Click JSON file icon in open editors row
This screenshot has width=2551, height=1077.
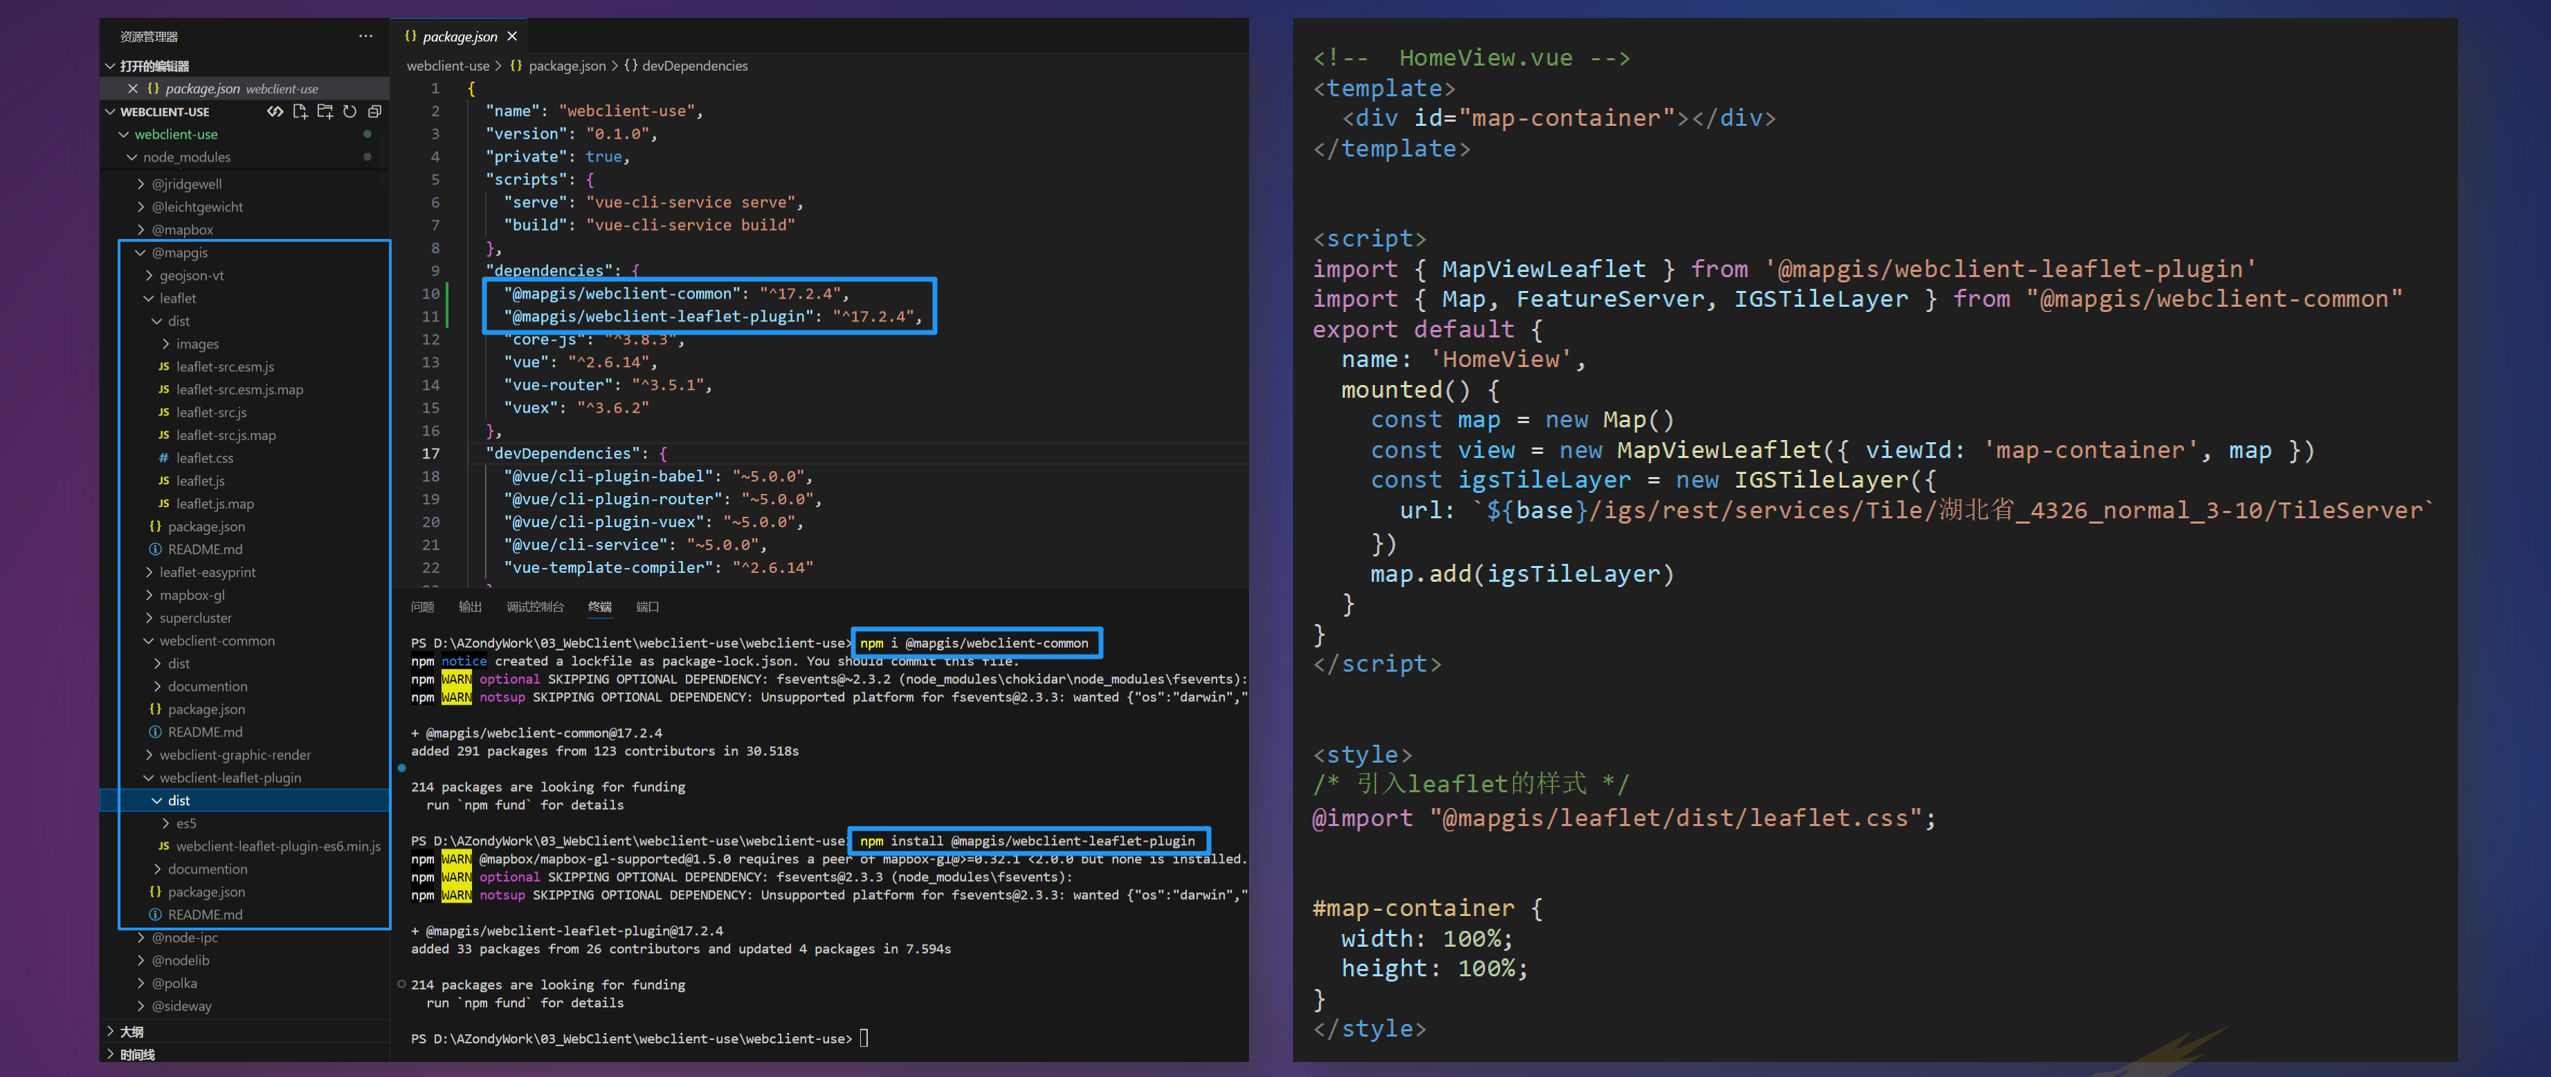[x=153, y=89]
